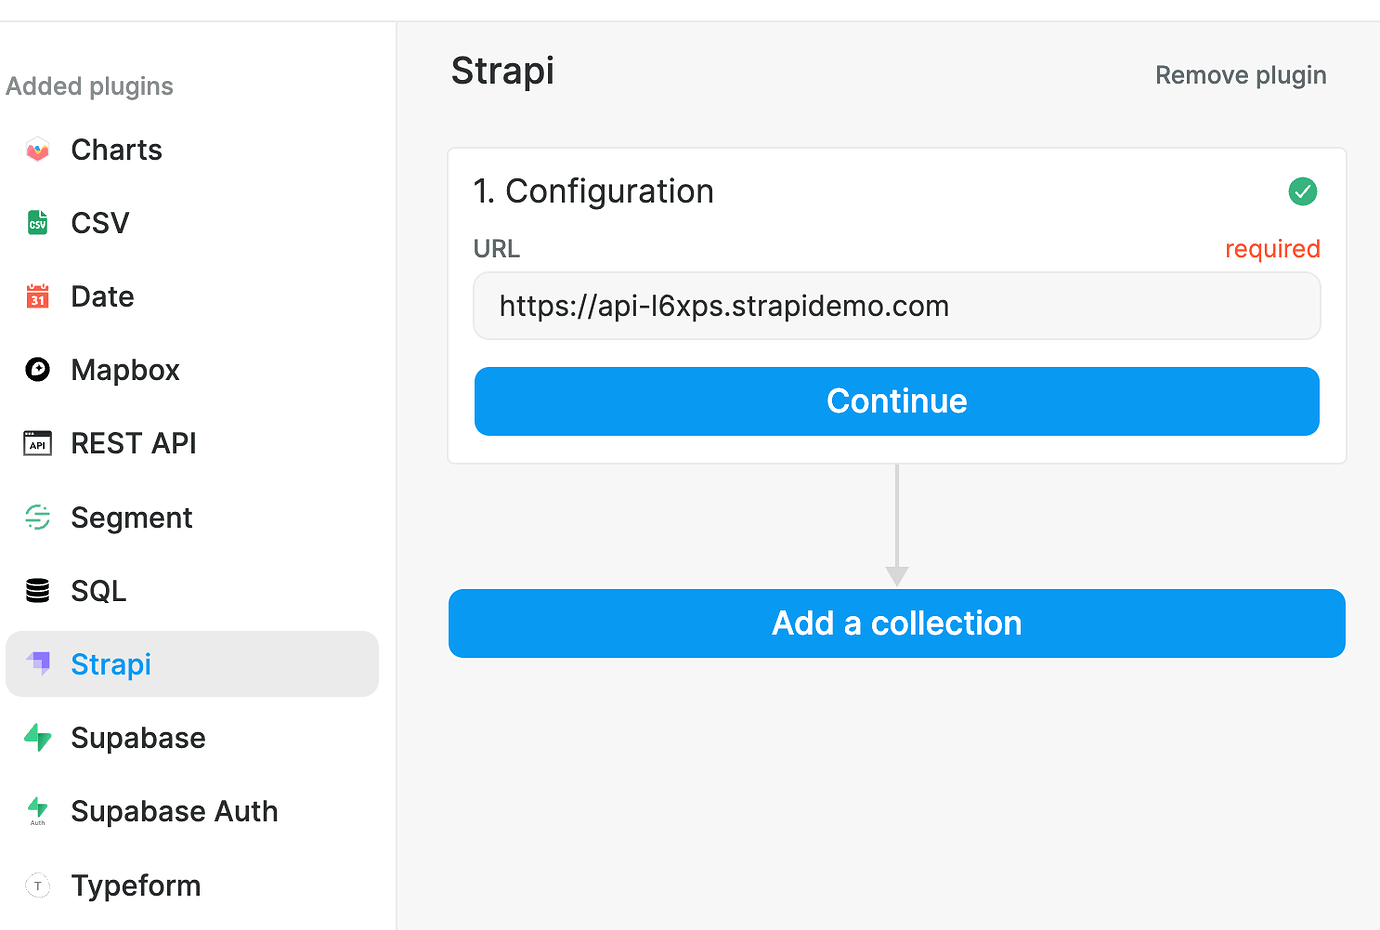
Task: Click the Remove plugin link
Action: click(1240, 76)
